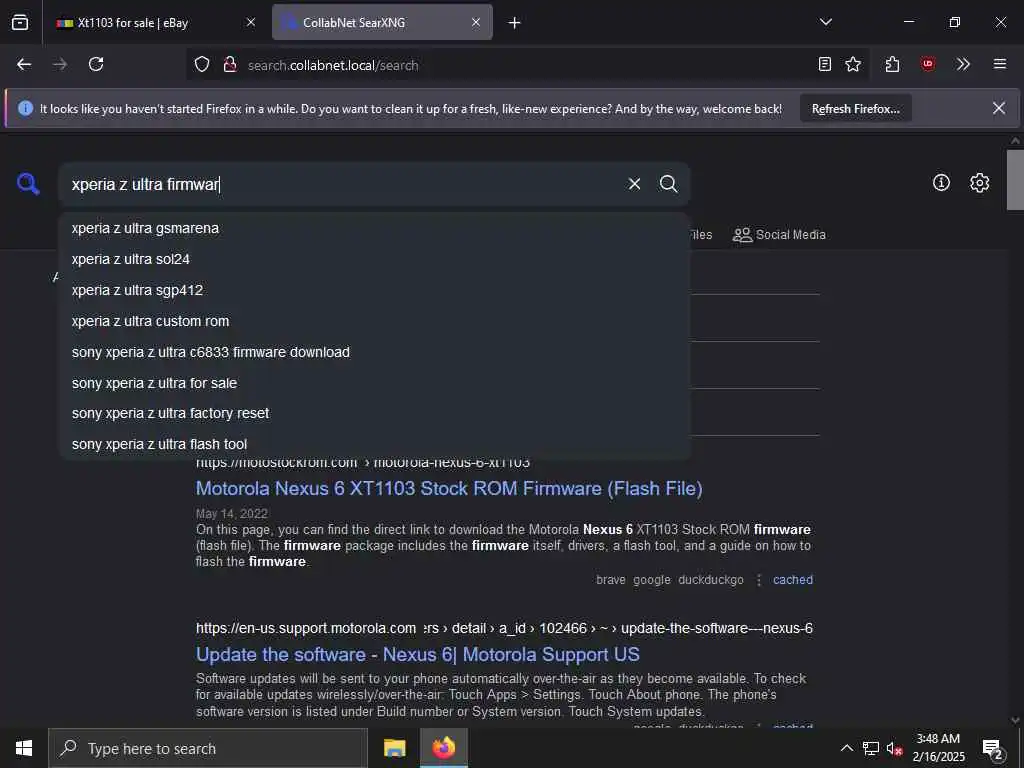
Task: Select suggestion xperia z ultra gsmarena
Action: tap(374, 229)
